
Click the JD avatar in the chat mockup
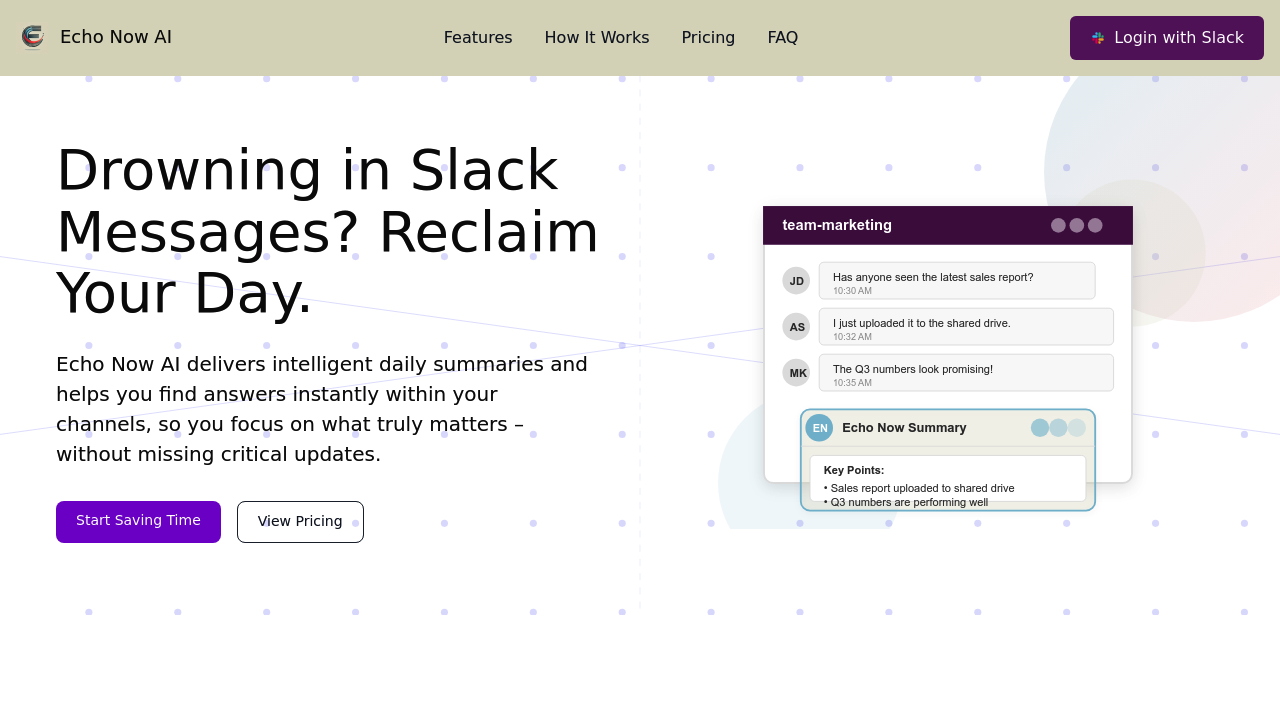(x=796, y=281)
